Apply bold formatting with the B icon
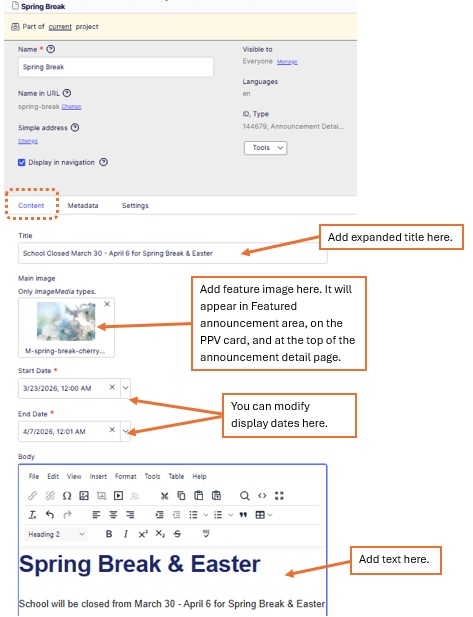The width and height of the screenshot is (473, 617). (109, 534)
